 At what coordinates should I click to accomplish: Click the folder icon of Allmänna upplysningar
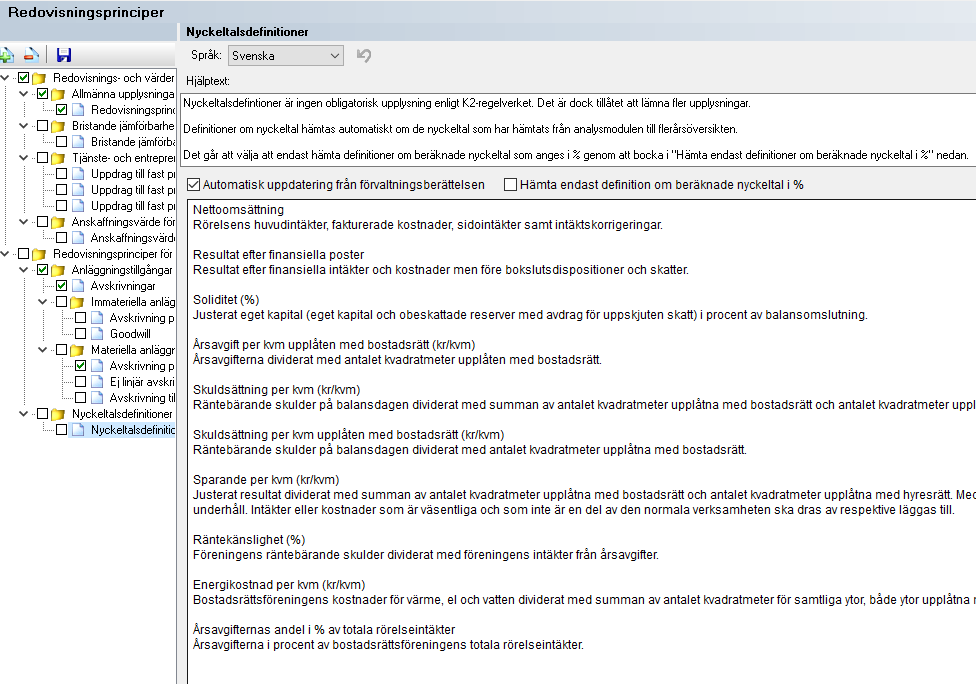(59, 94)
